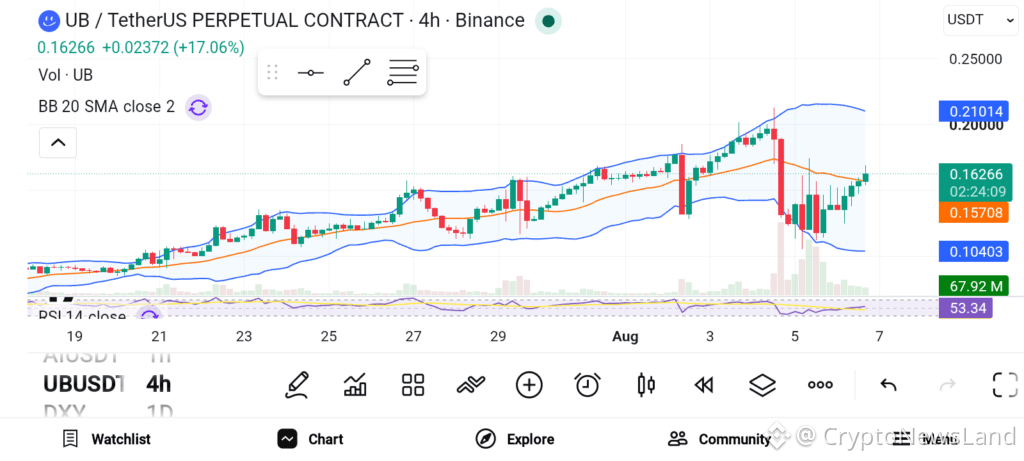The width and height of the screenshot is (1024, 461).
Task: Tap the trend indicator templates icon
Action: (x=471, y=385)
